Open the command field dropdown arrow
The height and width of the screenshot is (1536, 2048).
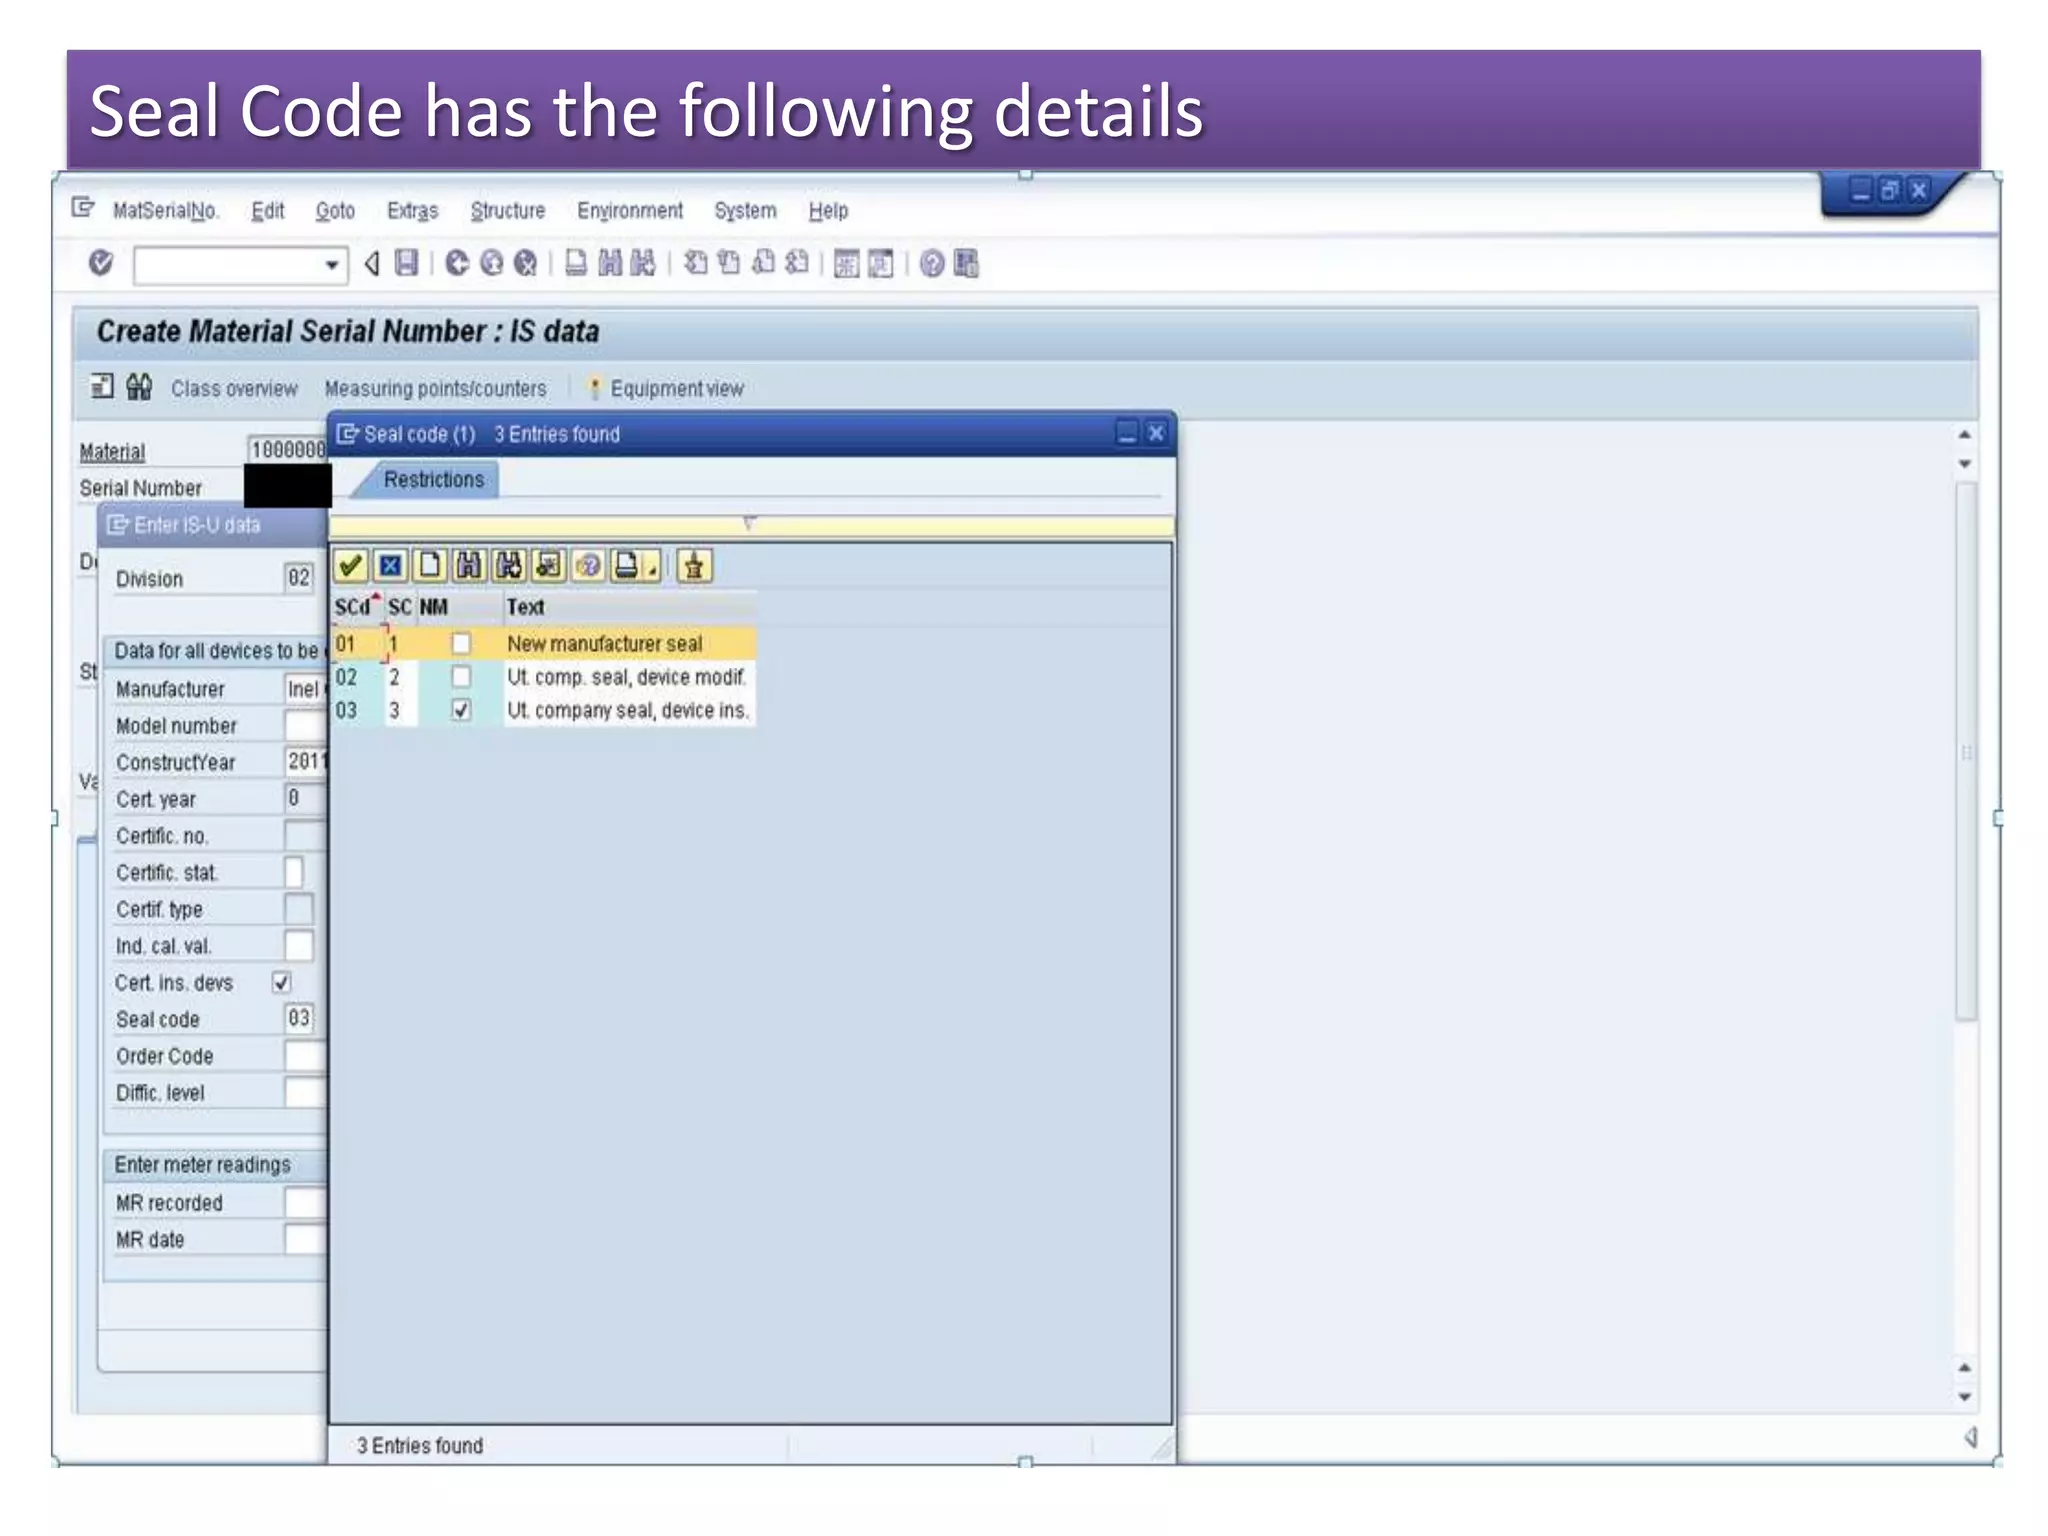(332, 265)
